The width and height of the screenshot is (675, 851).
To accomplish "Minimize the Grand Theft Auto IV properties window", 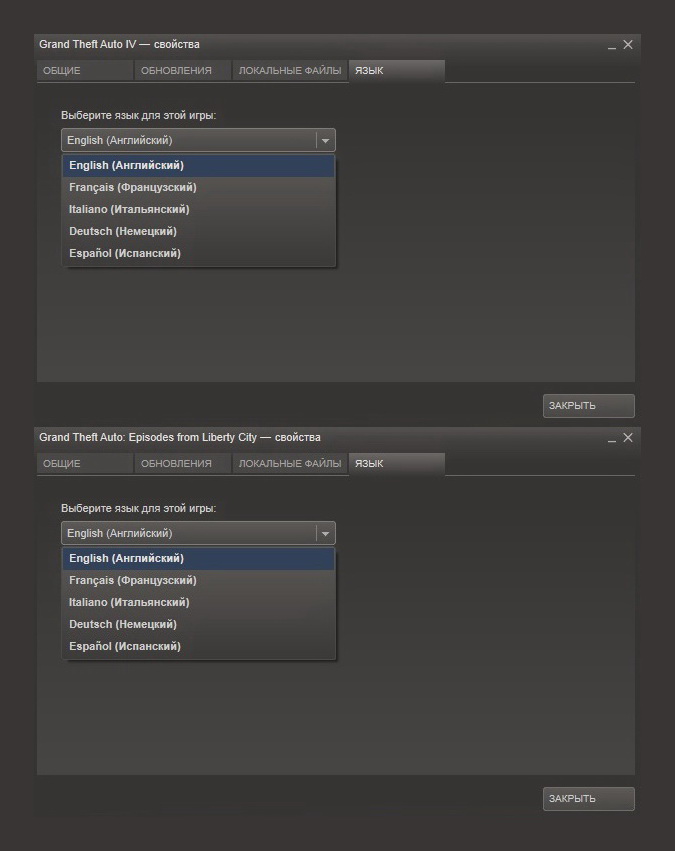I will click(x=612, y=46).
